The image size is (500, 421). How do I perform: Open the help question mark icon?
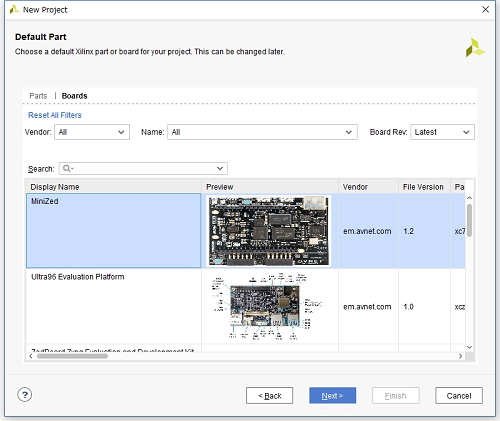coord(25,395)
